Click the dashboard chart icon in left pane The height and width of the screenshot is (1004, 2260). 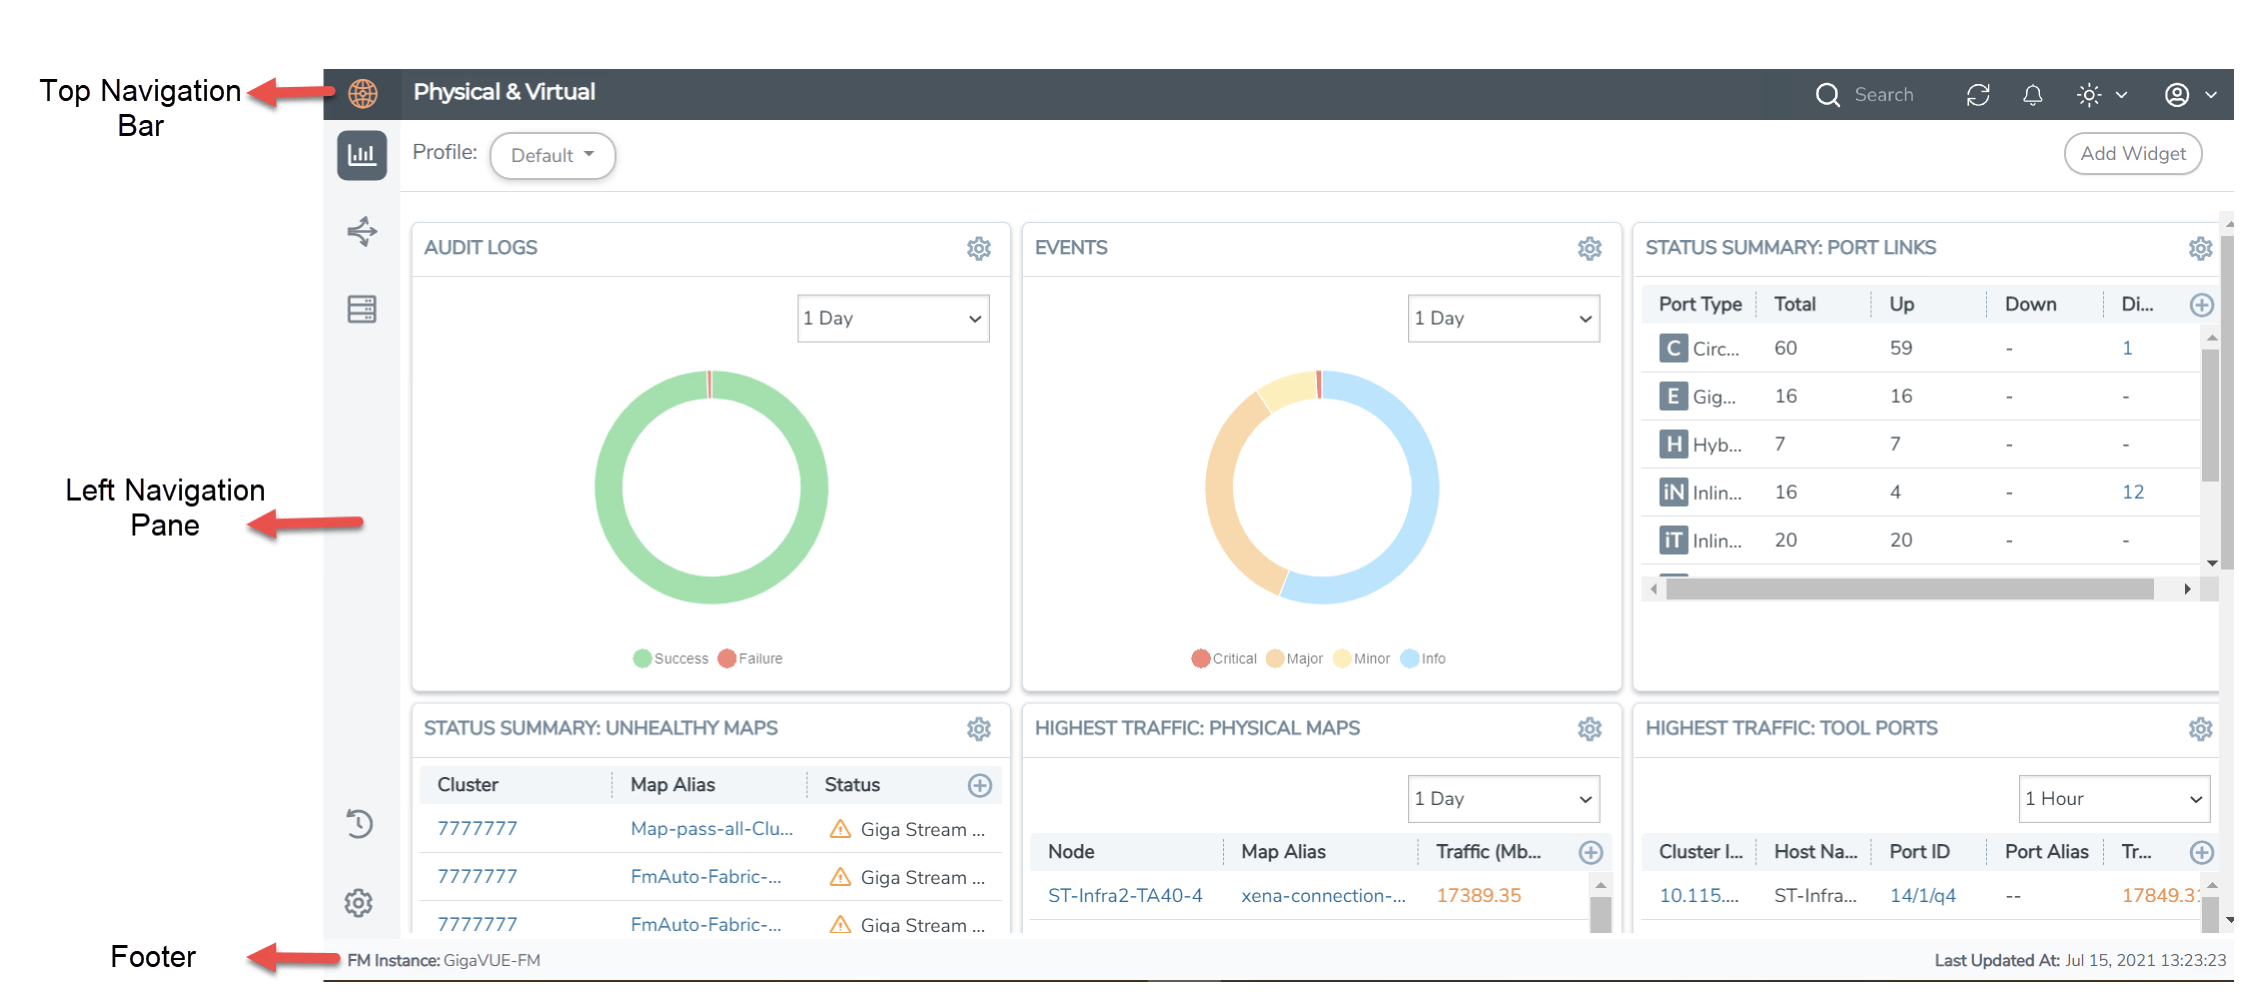[x=361, y=155]
